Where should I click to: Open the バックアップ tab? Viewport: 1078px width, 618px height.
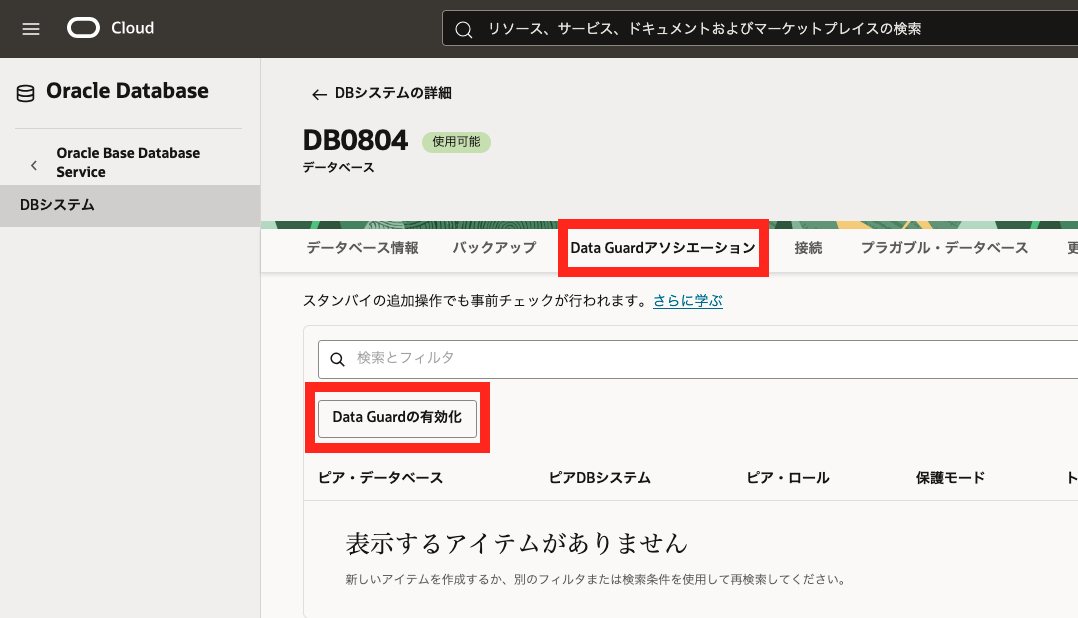coord(494,248)
